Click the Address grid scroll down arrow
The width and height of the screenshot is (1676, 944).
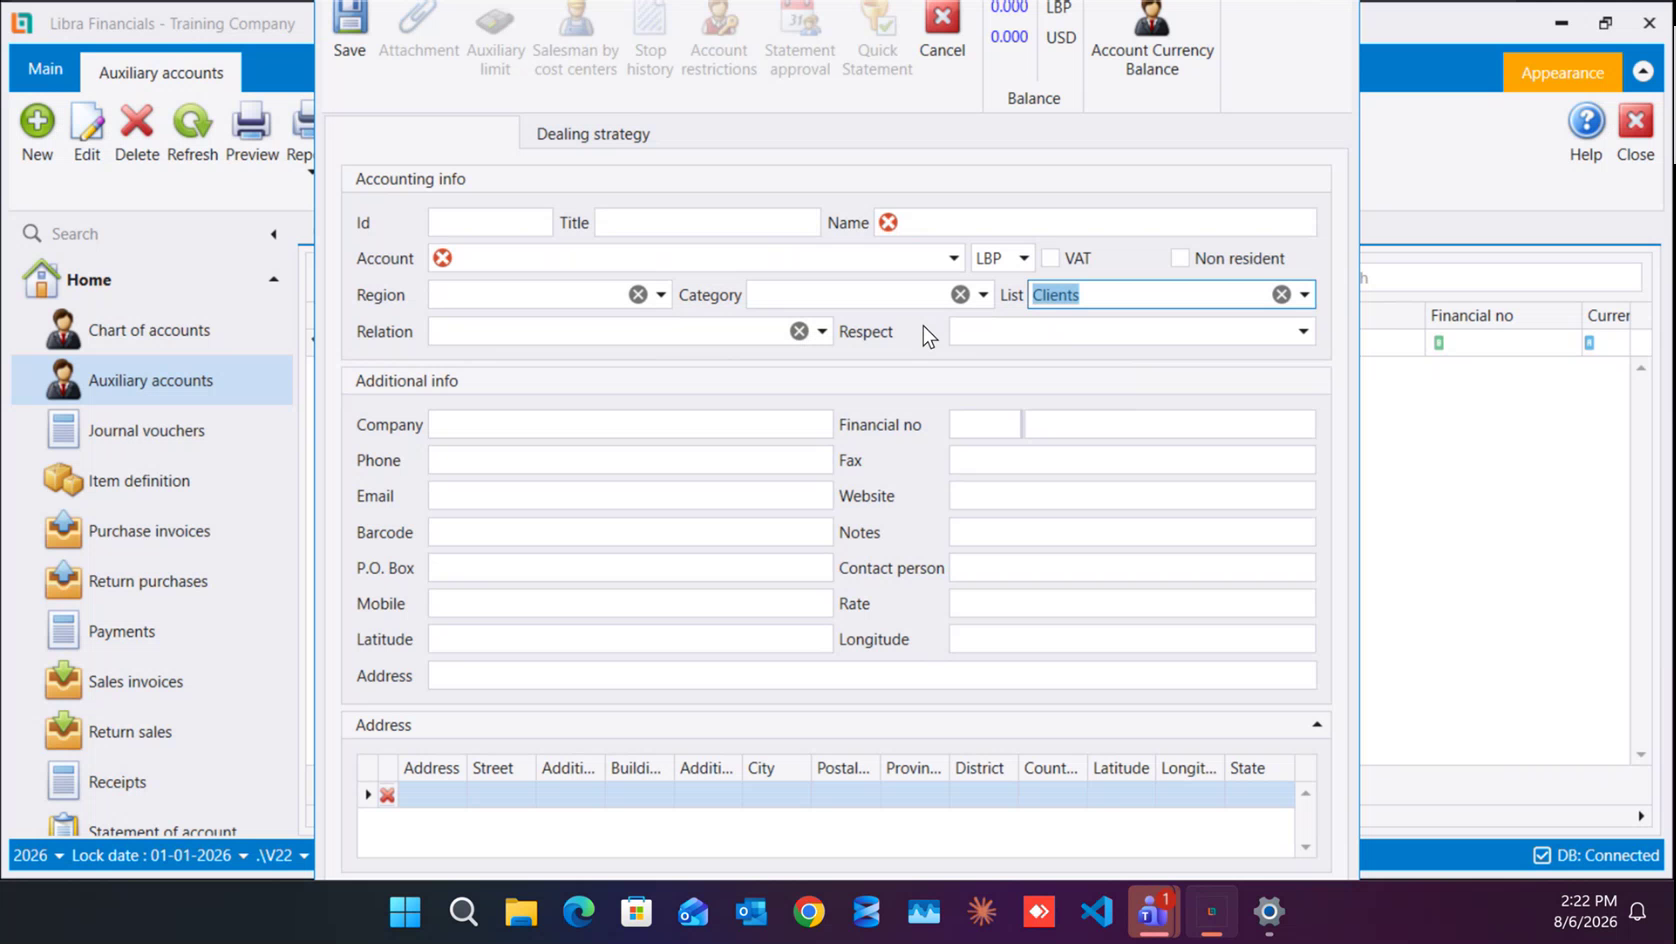(x=1305, y=847)
